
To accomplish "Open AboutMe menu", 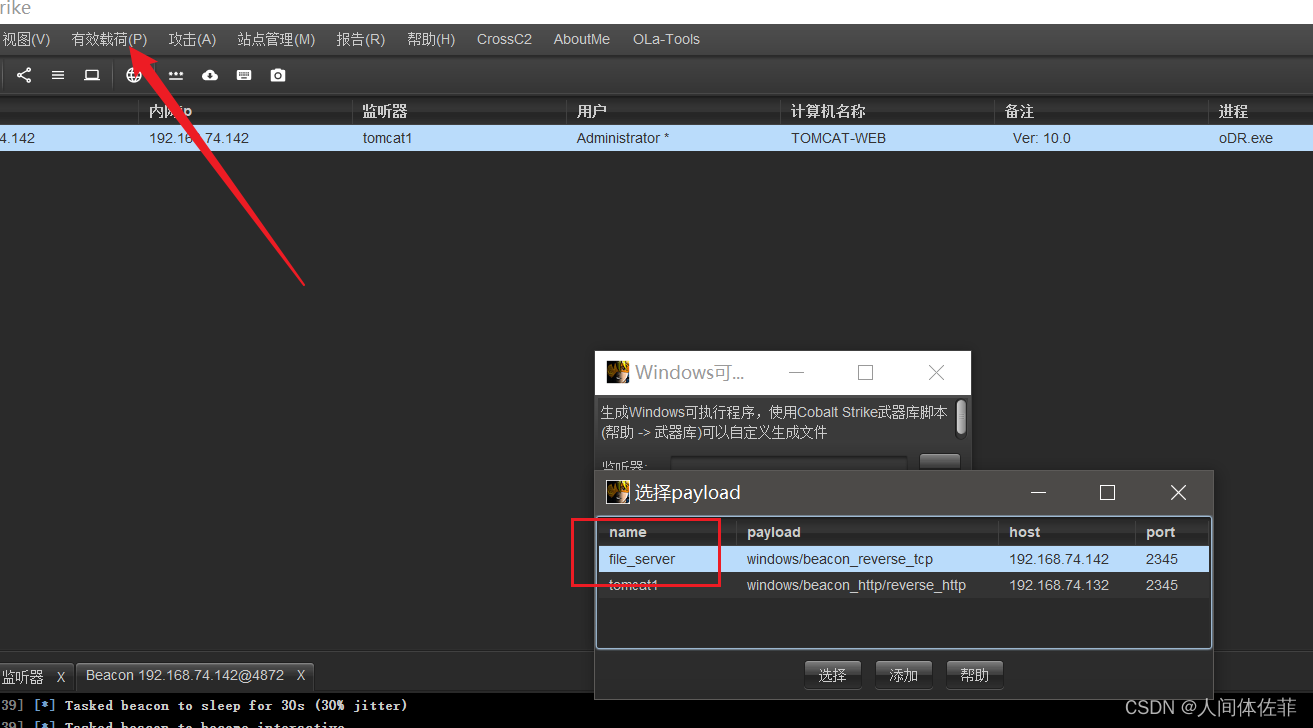I will point(582,39).
